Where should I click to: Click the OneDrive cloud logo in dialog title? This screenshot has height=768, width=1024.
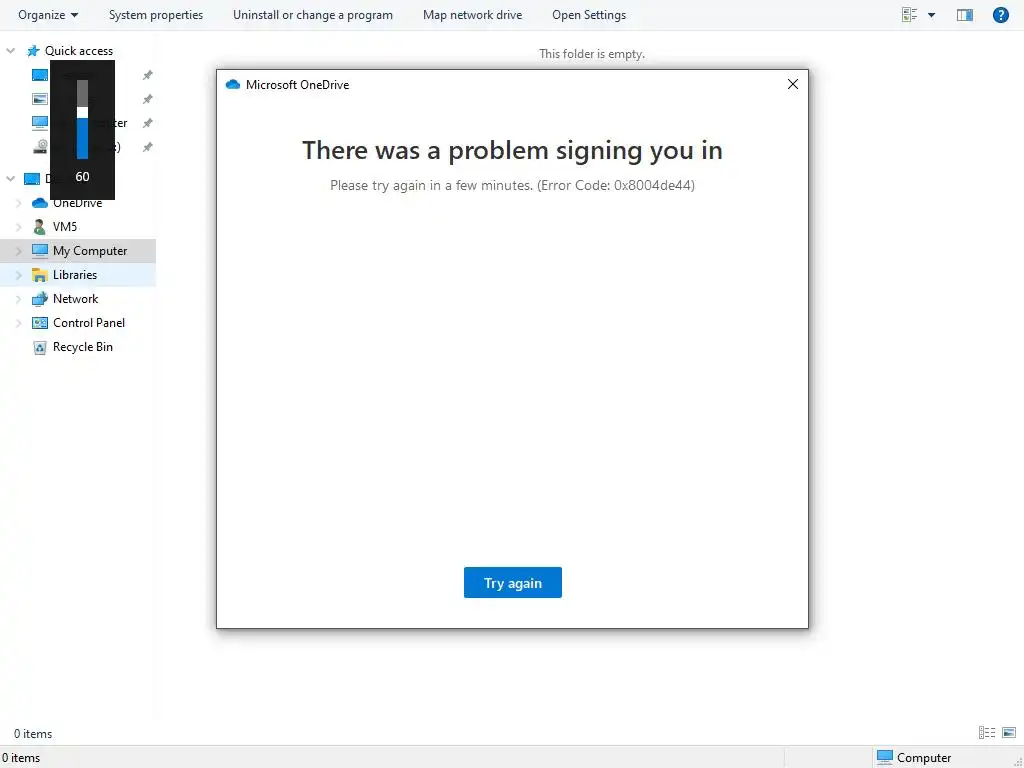point(232,84)
